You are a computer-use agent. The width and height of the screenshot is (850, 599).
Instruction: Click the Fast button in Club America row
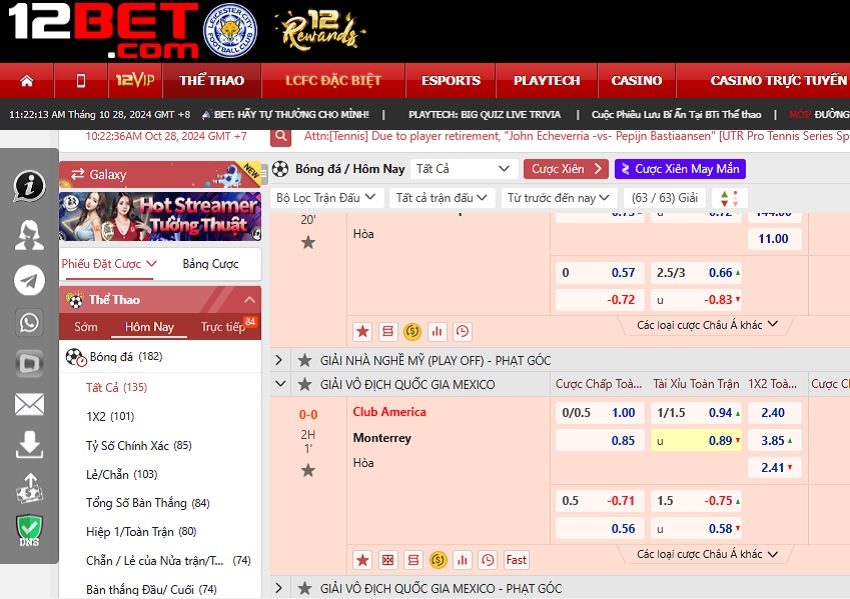516,560
